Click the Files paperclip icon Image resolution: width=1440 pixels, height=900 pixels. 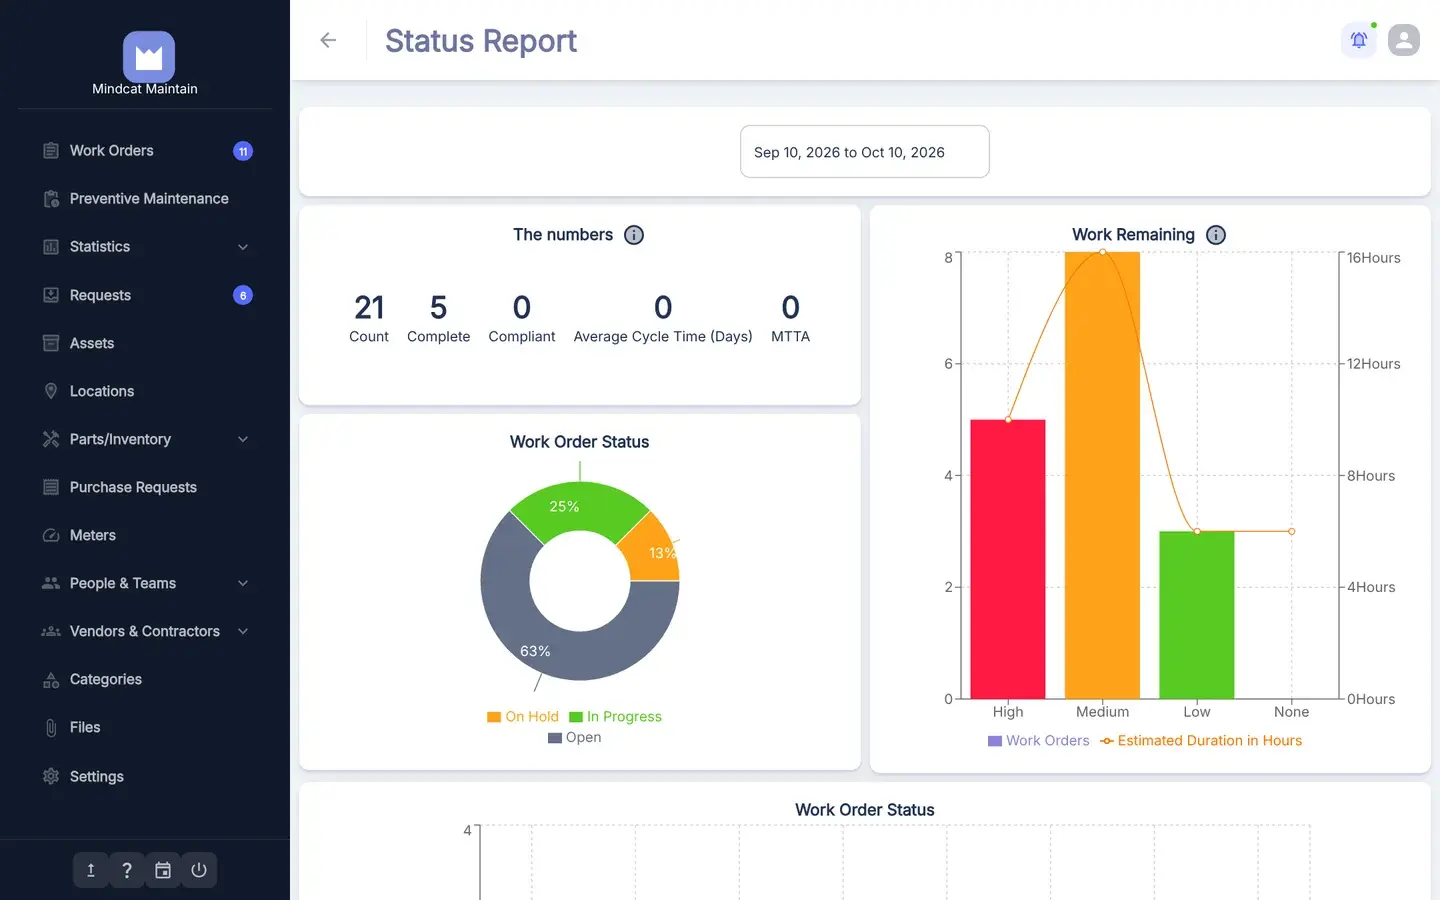coord(51,728)
